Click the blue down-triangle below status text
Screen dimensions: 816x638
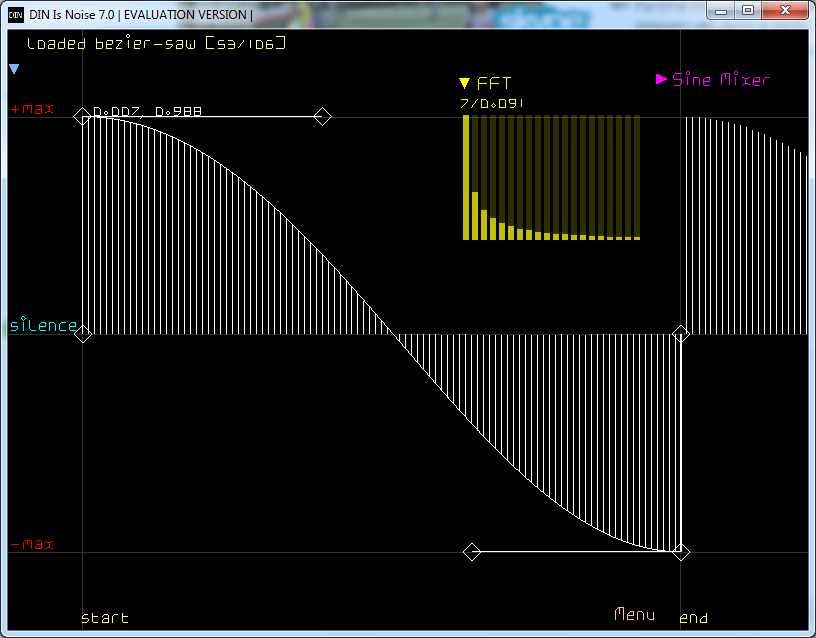[x=14, y=69]
